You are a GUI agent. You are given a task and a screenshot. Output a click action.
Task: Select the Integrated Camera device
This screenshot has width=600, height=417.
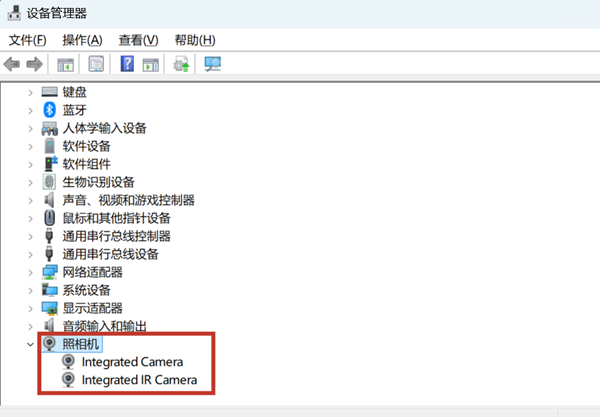coord(132,362)
